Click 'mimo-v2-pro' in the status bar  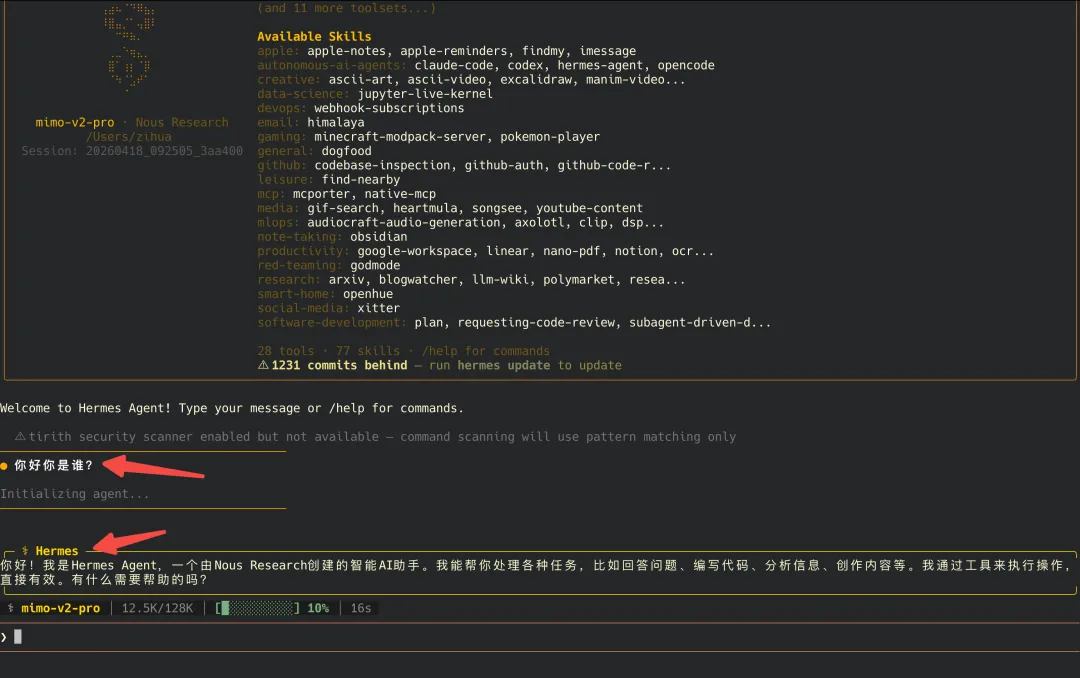61,608
